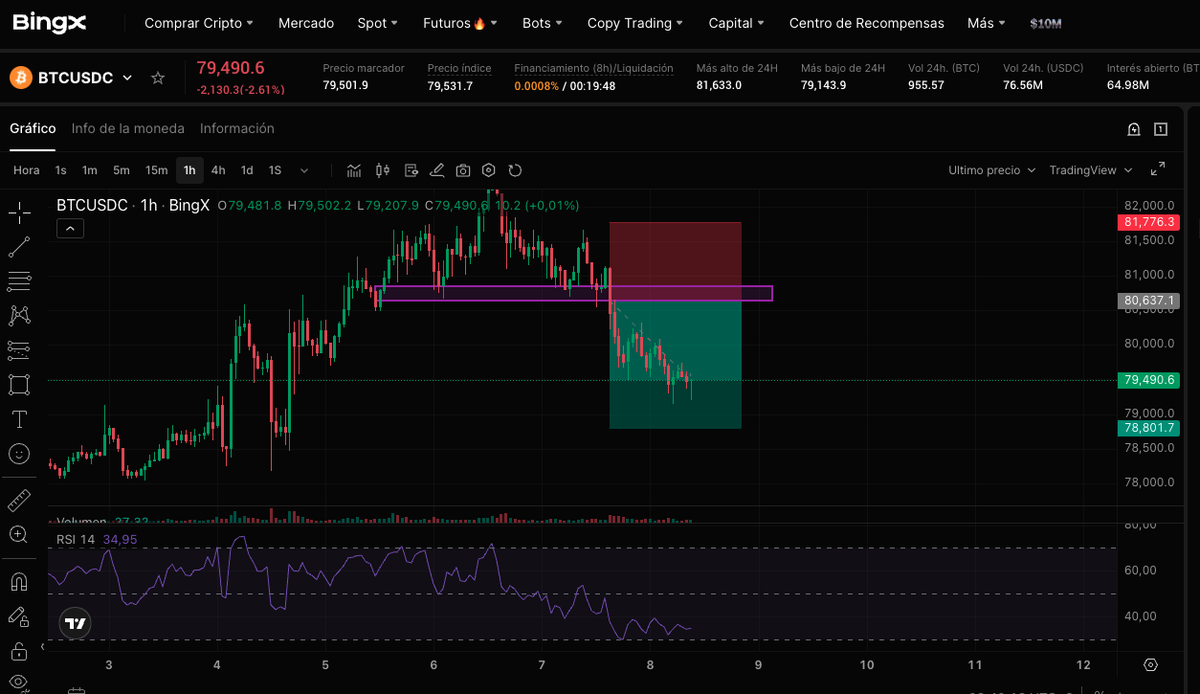This screenshot has width=1200, height=694.
Task: Click the reset chart refresh icon
Action: [x=515, y=170]
